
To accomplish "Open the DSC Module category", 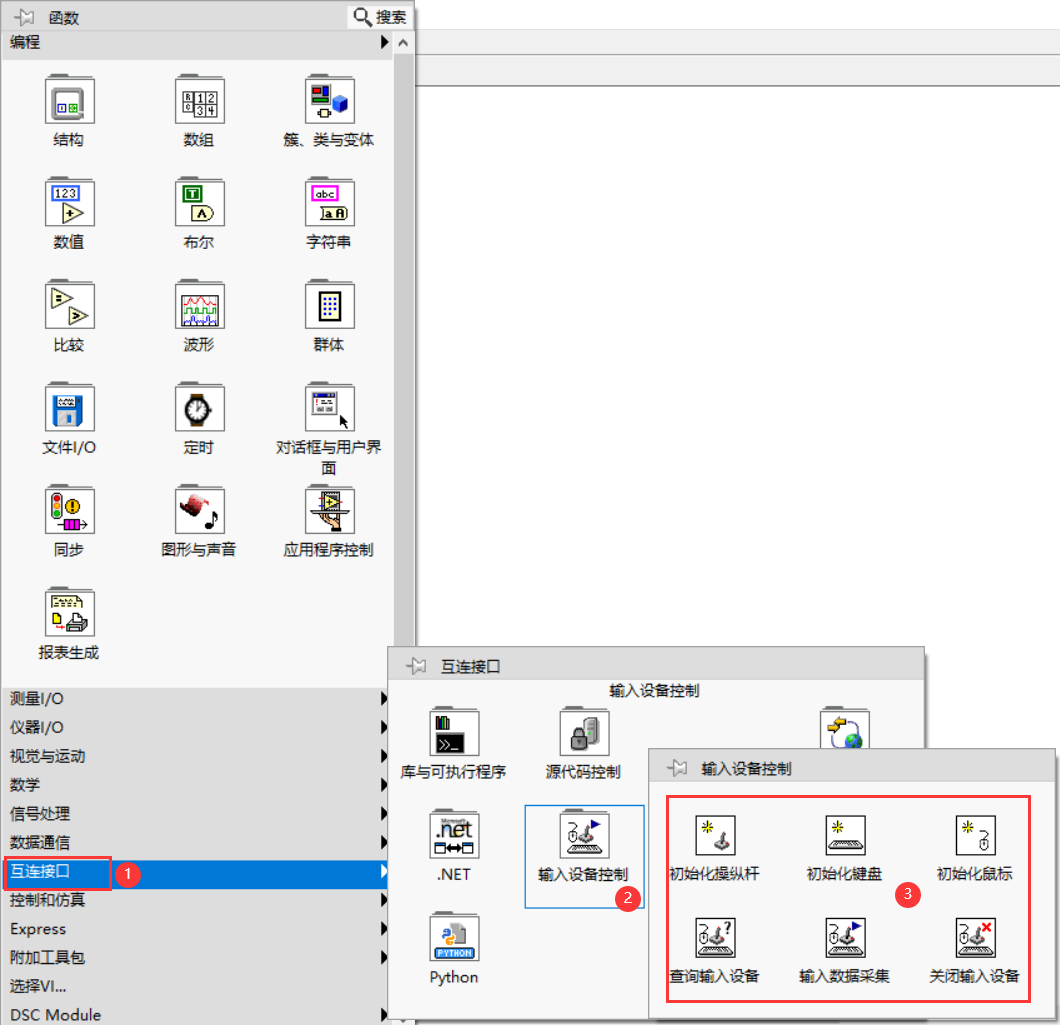I will pos(196,1014).
